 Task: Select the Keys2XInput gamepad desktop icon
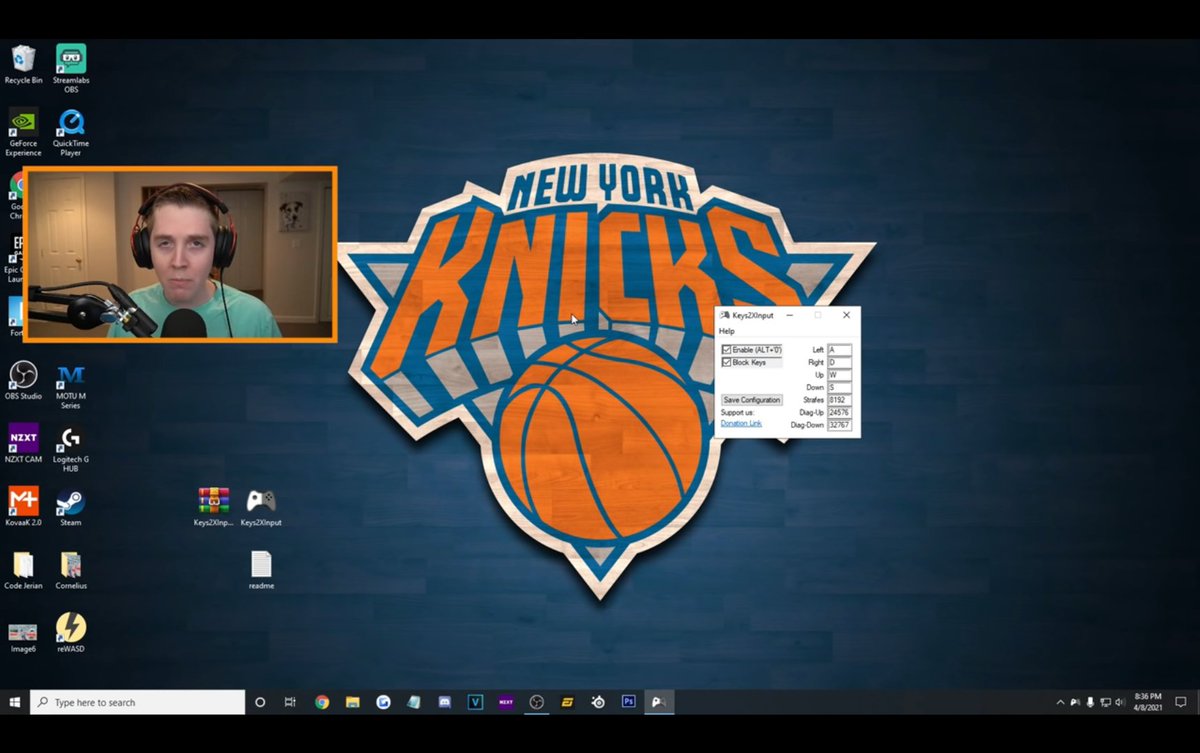261,506
